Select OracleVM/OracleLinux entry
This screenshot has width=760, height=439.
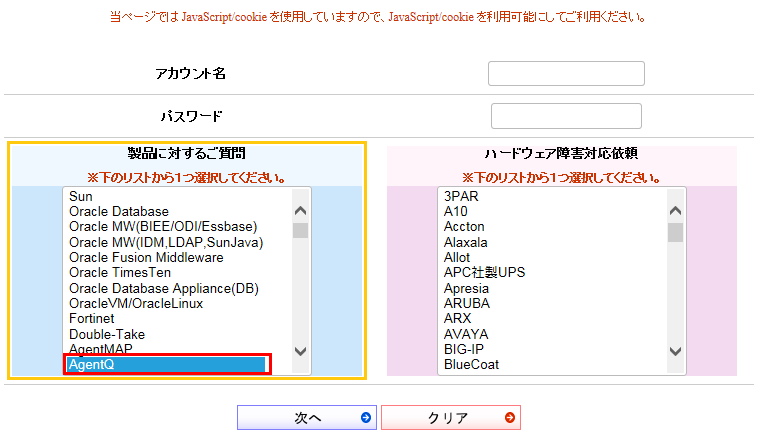[136, 304]
